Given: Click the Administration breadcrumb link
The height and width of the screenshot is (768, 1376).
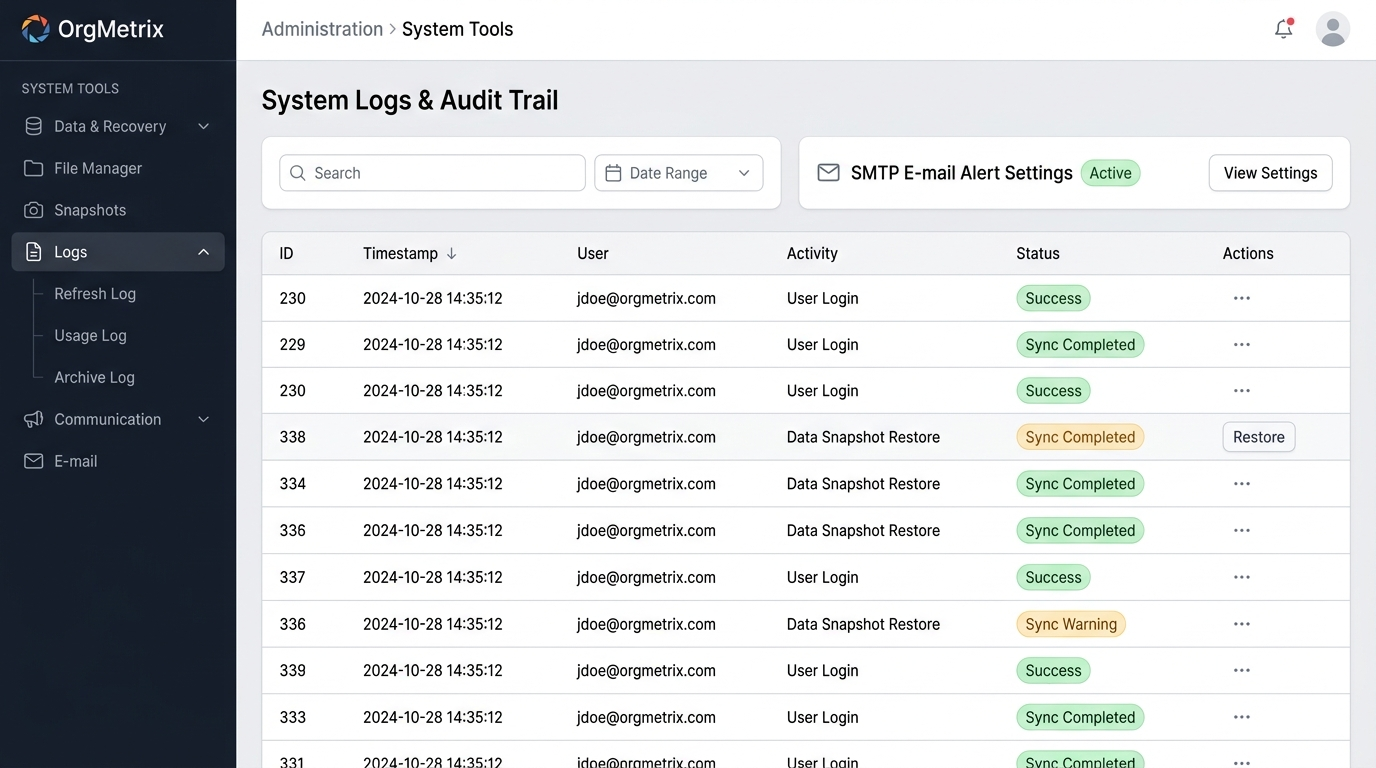Looking at the screenshot, I should (x=322, y=29).
